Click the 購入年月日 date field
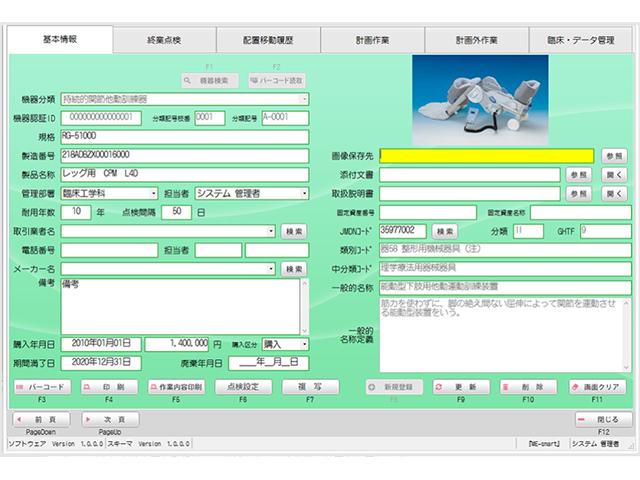 pyautogui.click(x=101, y=344)
